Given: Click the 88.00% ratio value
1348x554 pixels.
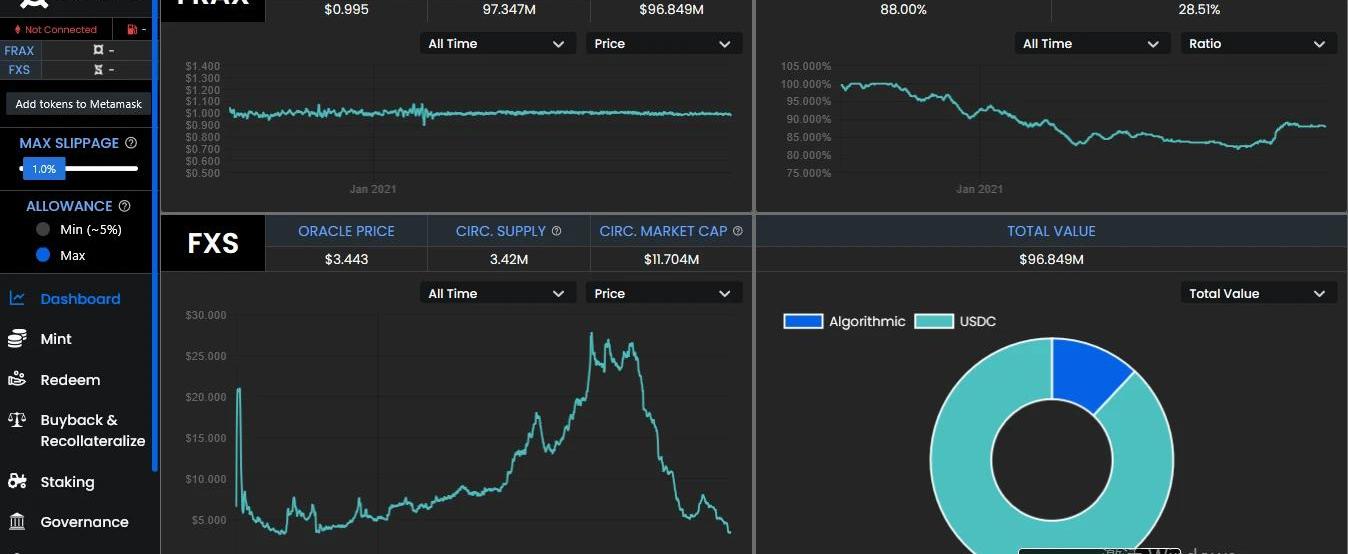Looking at the screenshot, I should tap(903, 10).
